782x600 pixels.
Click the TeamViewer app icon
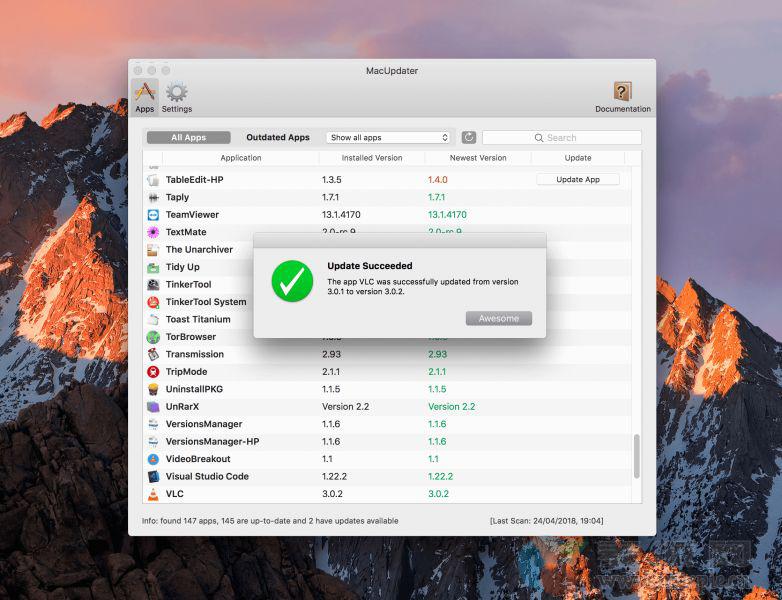point(153,215)
